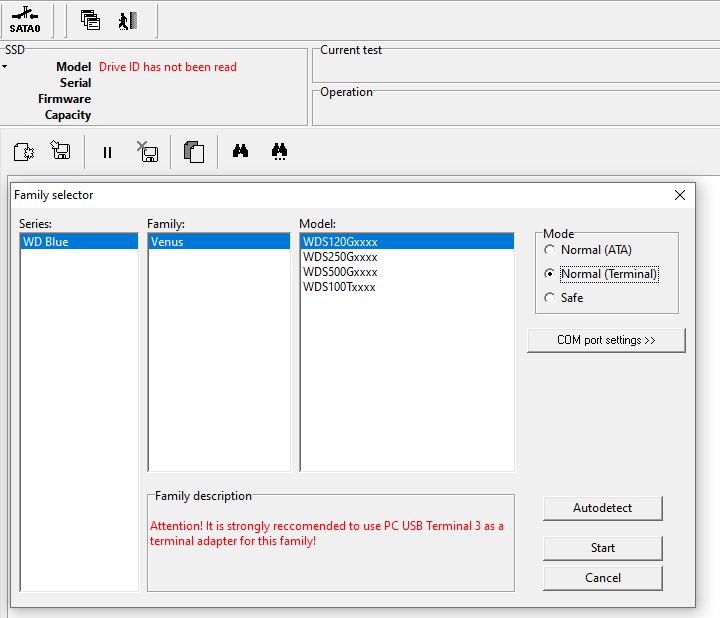Select model WDS100Txxxx
This screenshot has width=720, height=618.
407,287
